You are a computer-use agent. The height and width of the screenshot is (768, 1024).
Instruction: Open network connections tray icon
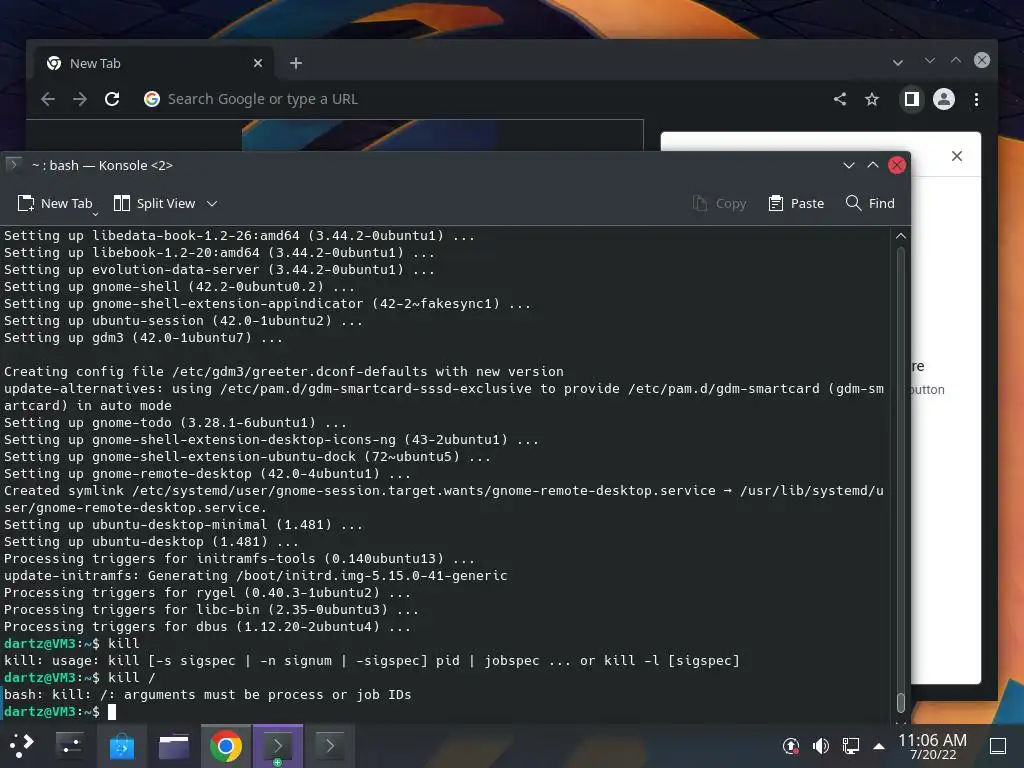coord(850,746)
